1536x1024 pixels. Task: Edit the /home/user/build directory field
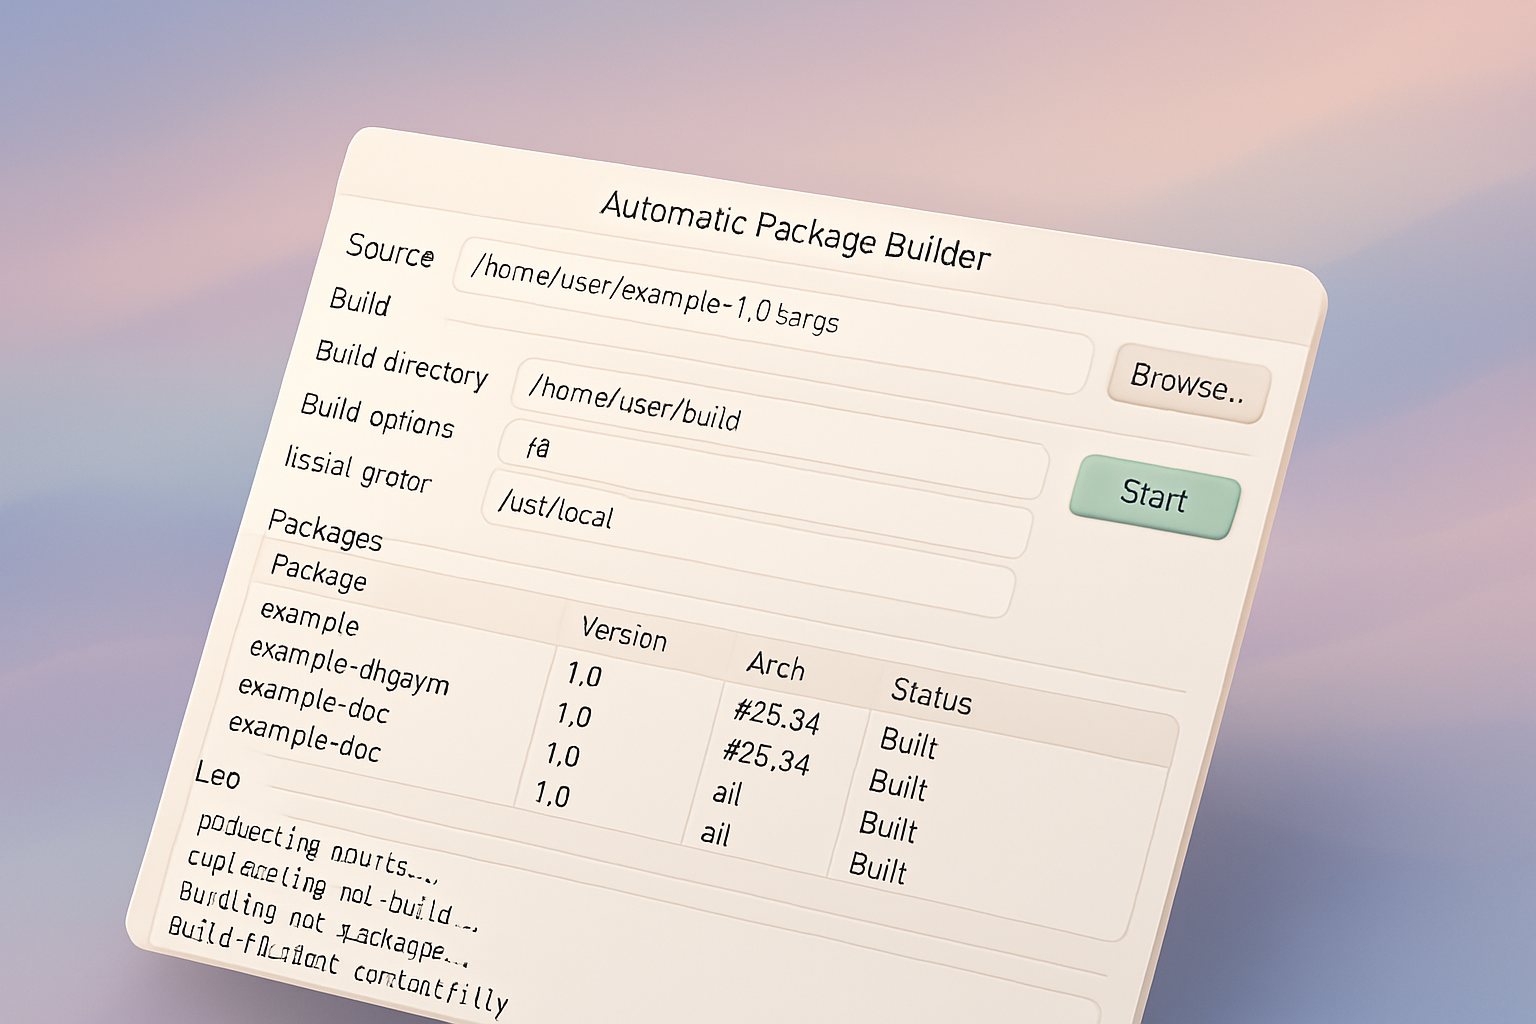coord(780,428)
